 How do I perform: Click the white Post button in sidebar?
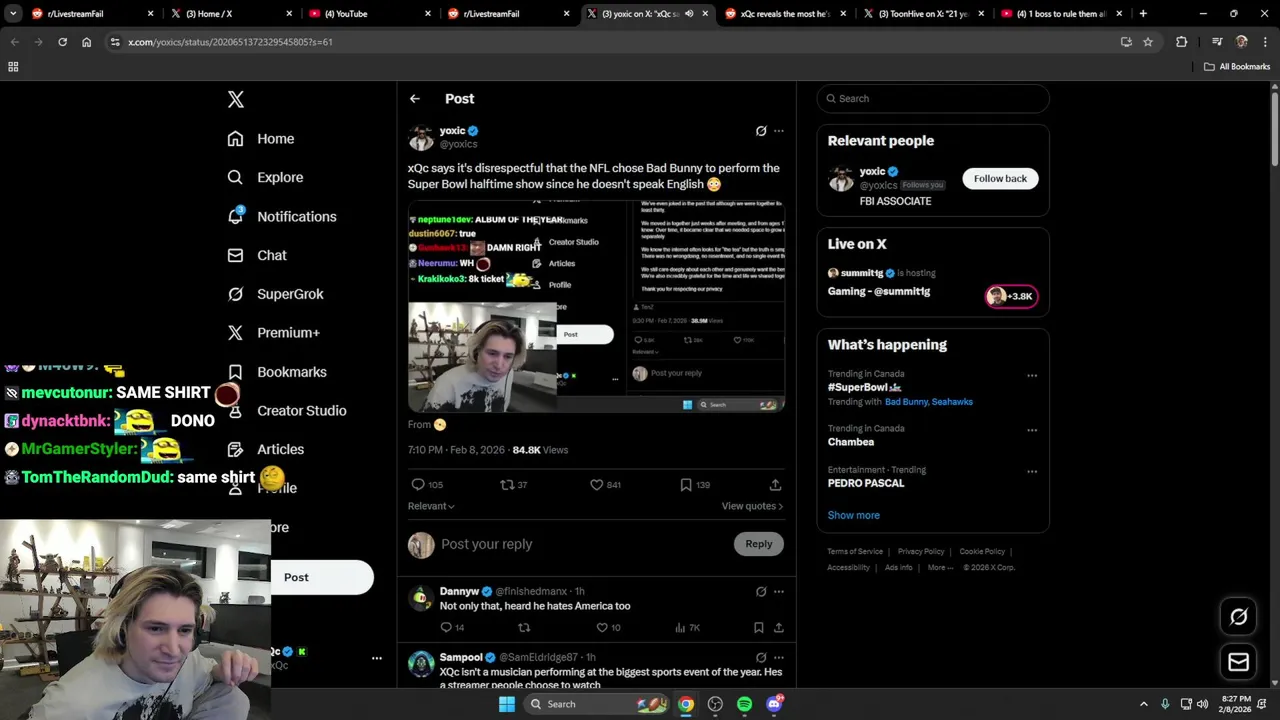tap(322, 577)
